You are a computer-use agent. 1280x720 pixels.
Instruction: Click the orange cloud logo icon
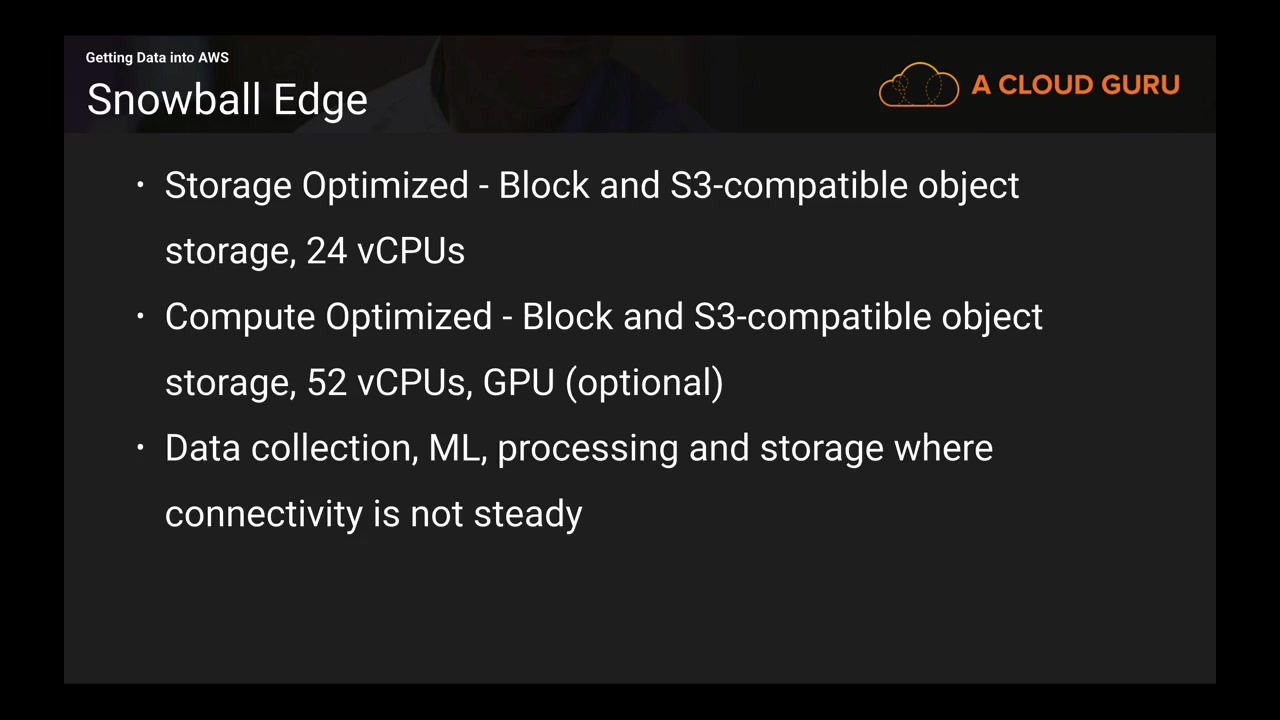tap(918, 85)
